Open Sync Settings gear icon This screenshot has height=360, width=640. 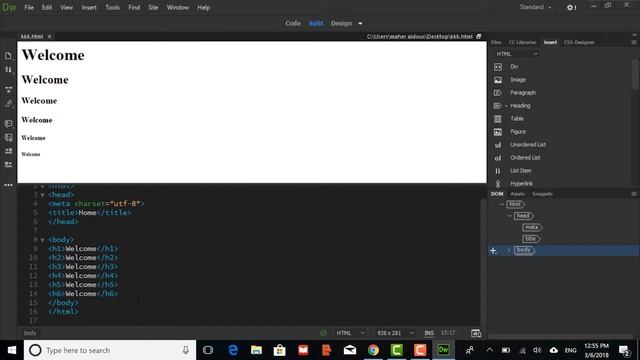(x=571, y=7)
